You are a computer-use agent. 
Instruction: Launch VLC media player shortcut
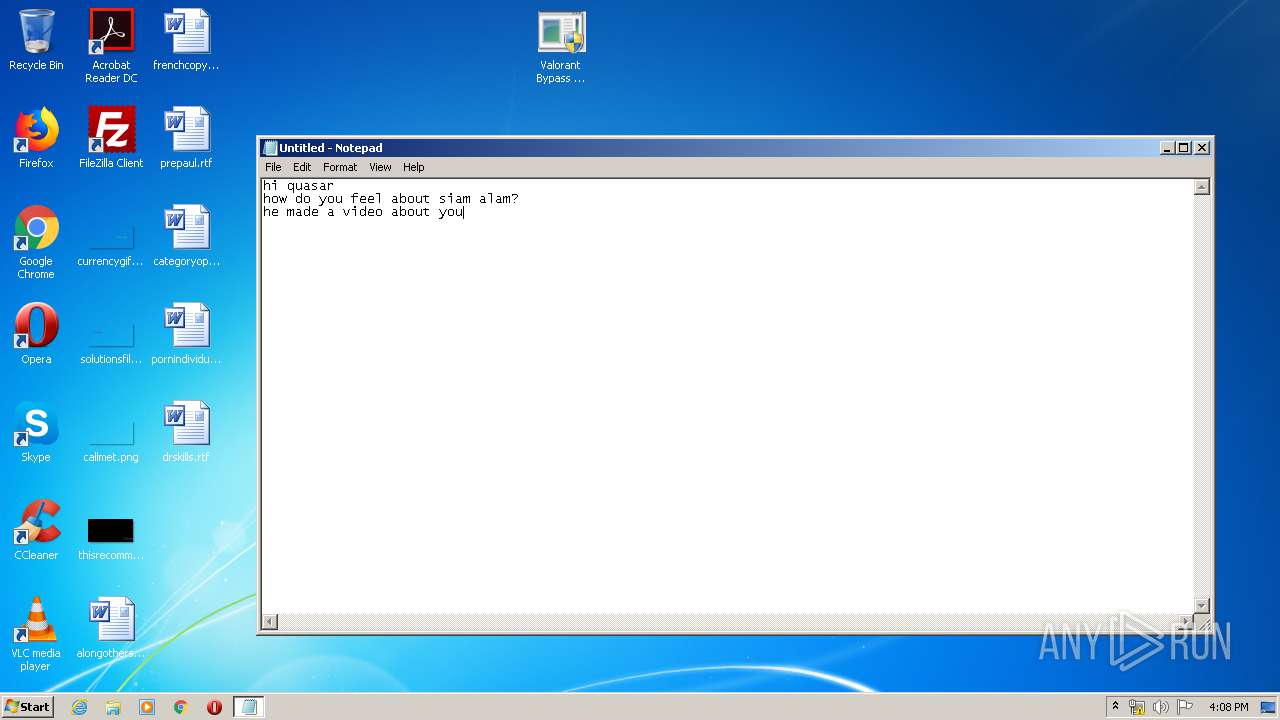36,634
